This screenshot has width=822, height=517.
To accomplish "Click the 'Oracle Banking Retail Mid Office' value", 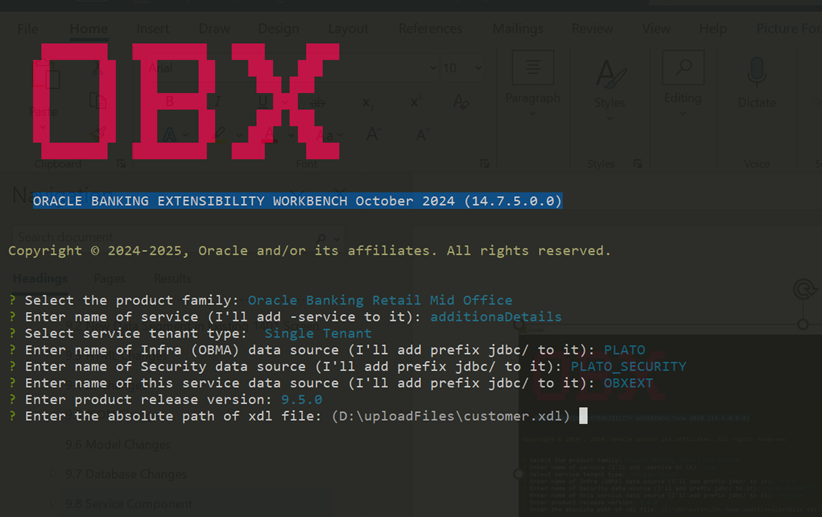I will point(380,300).
